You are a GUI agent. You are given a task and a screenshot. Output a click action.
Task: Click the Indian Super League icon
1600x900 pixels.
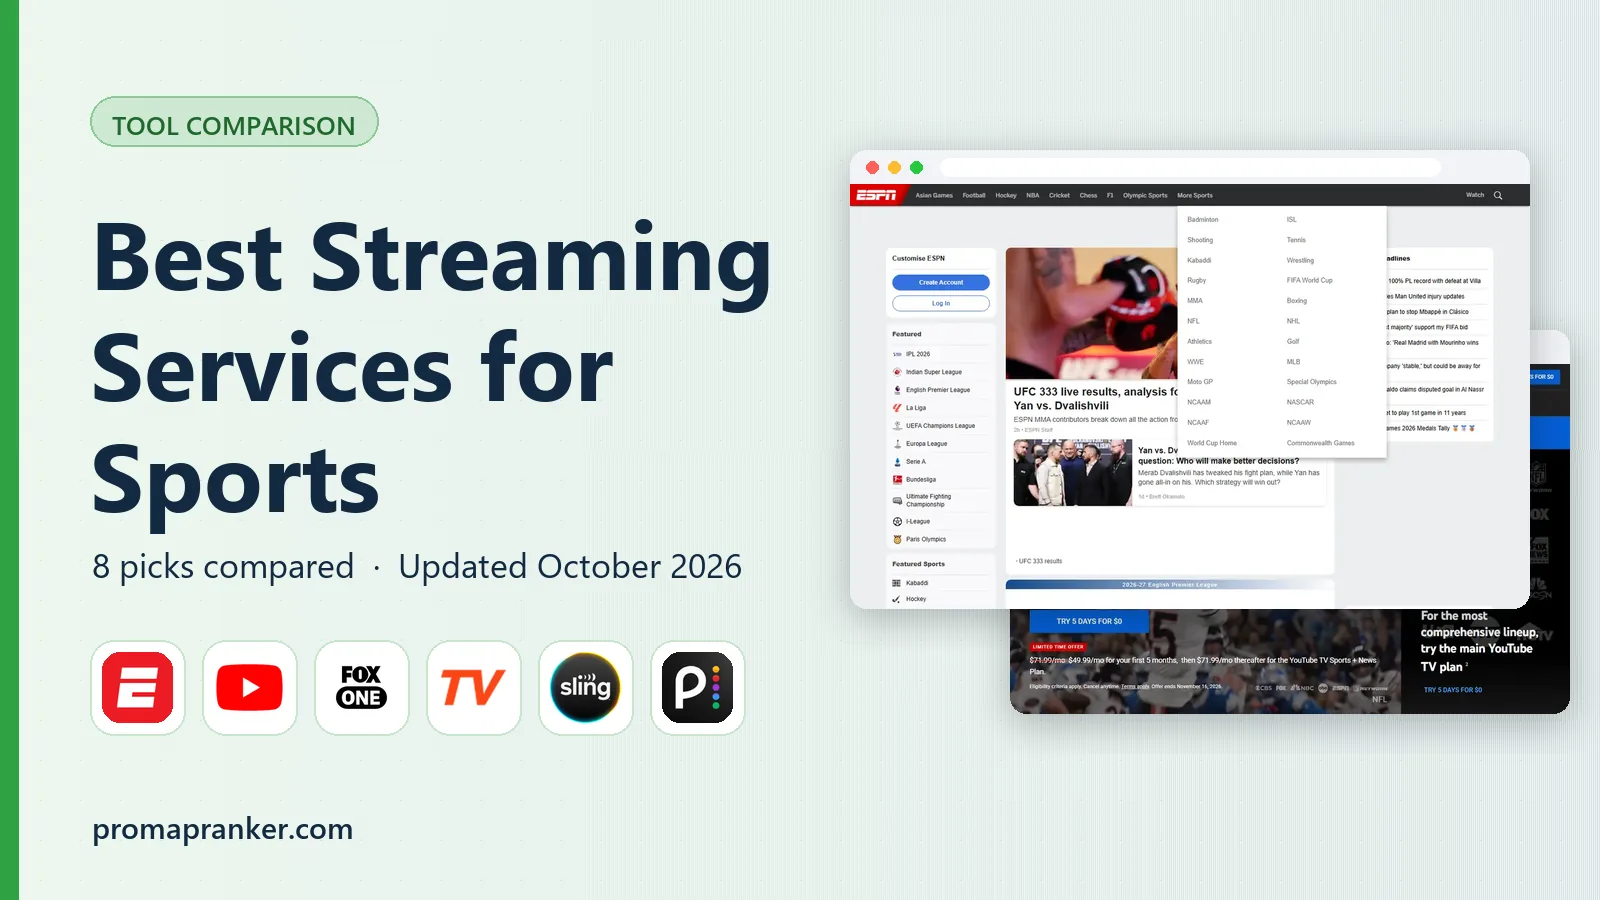897,372
